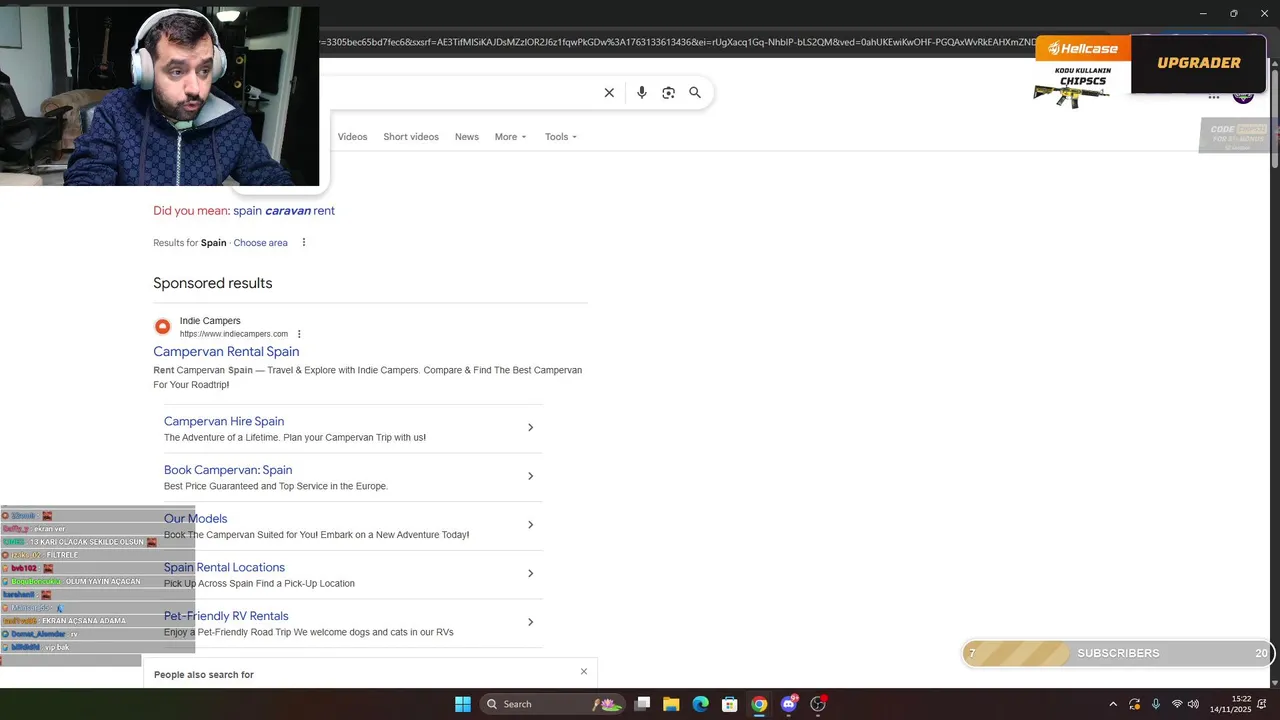Open Google Lens image search icon
Image resolution: width=1280 pixels, height=720 pixels.
pos(669,93)
